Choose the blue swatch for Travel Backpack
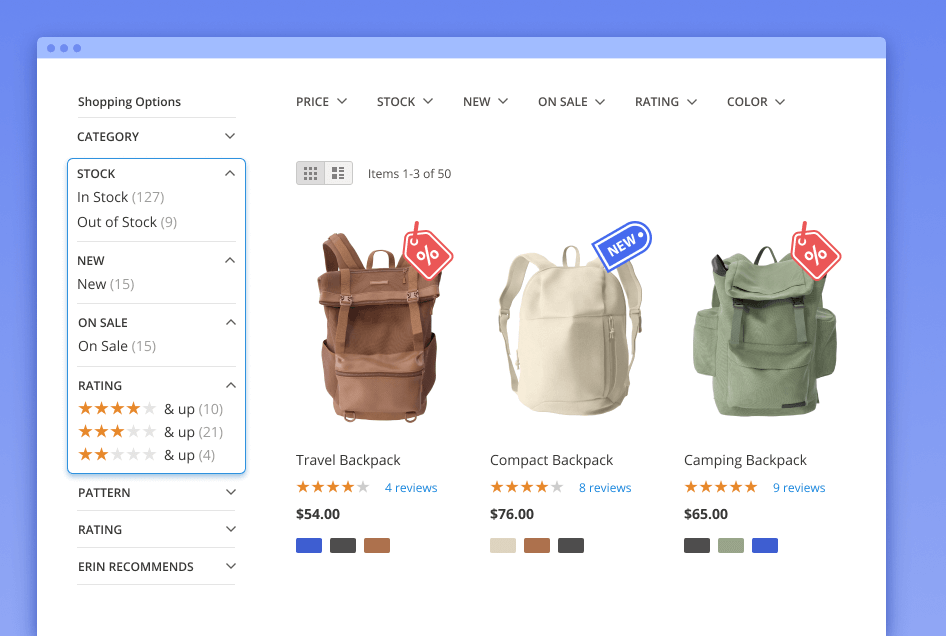Screen dimensions: 946x636 click(x=309, y=546)
